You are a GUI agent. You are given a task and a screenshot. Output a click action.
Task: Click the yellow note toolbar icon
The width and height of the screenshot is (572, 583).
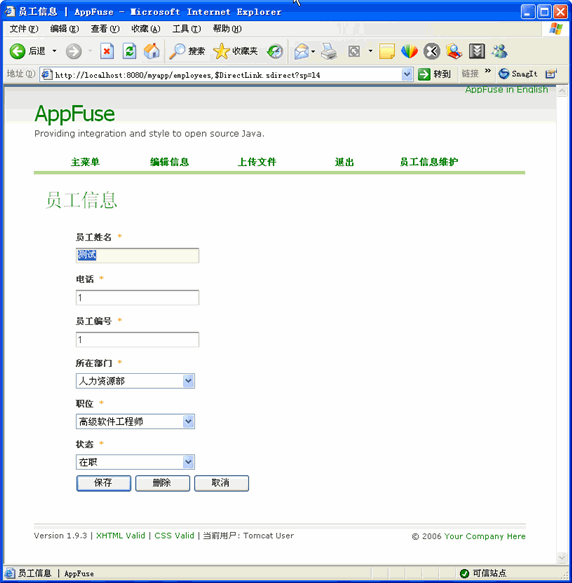coord(387,51)
